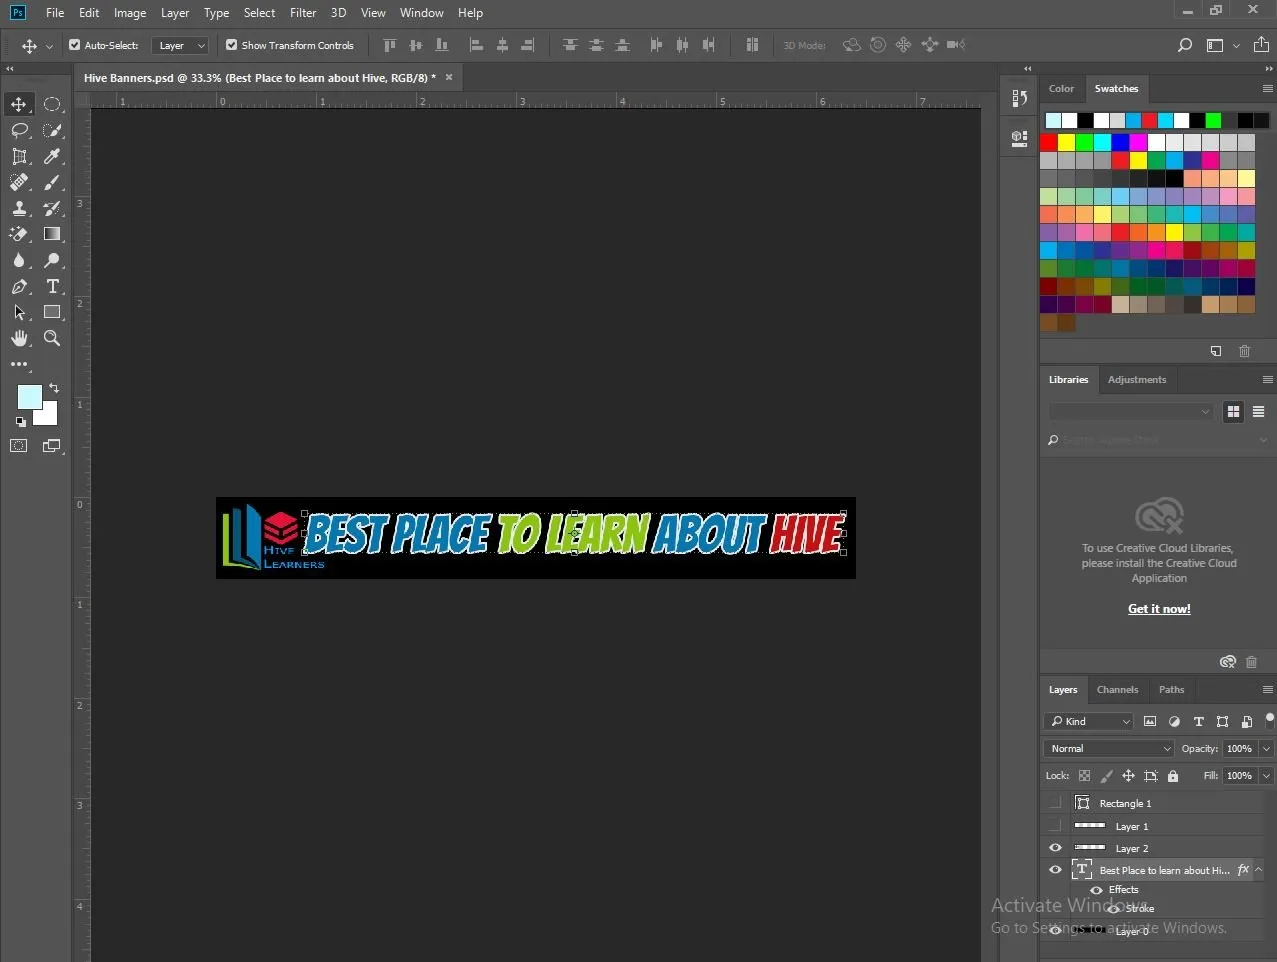
Task: Select the Hand tool
Action: (x=19, y=338)
